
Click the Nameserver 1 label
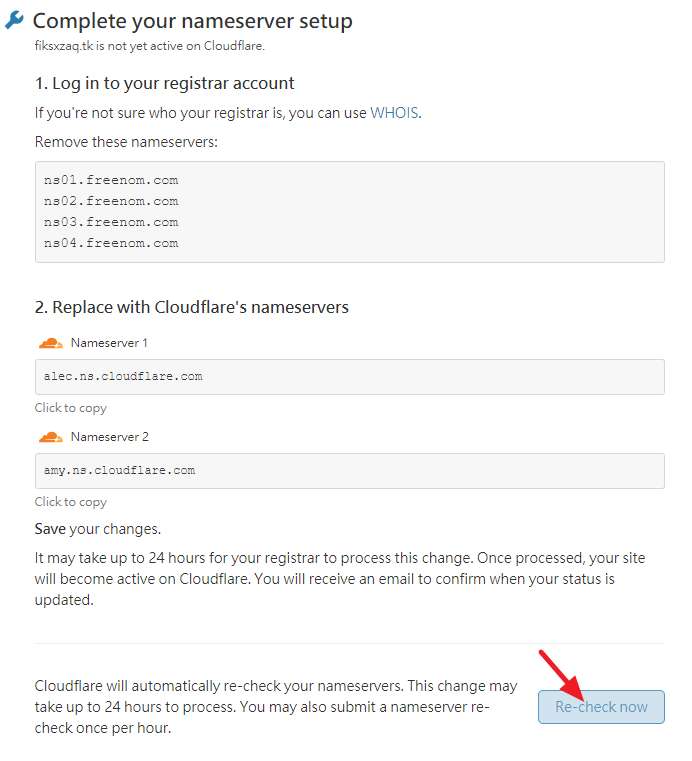109,343
